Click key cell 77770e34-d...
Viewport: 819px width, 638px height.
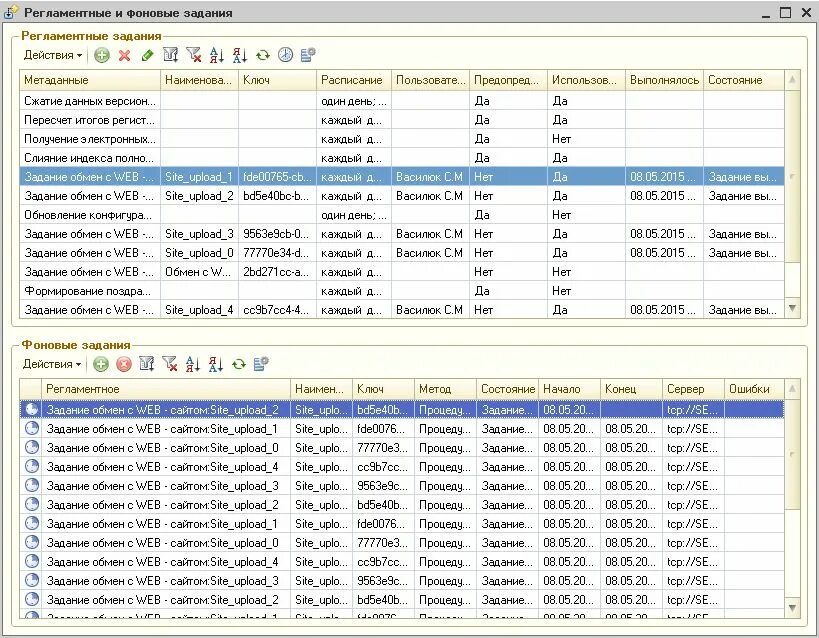click(x=277, y=253)
